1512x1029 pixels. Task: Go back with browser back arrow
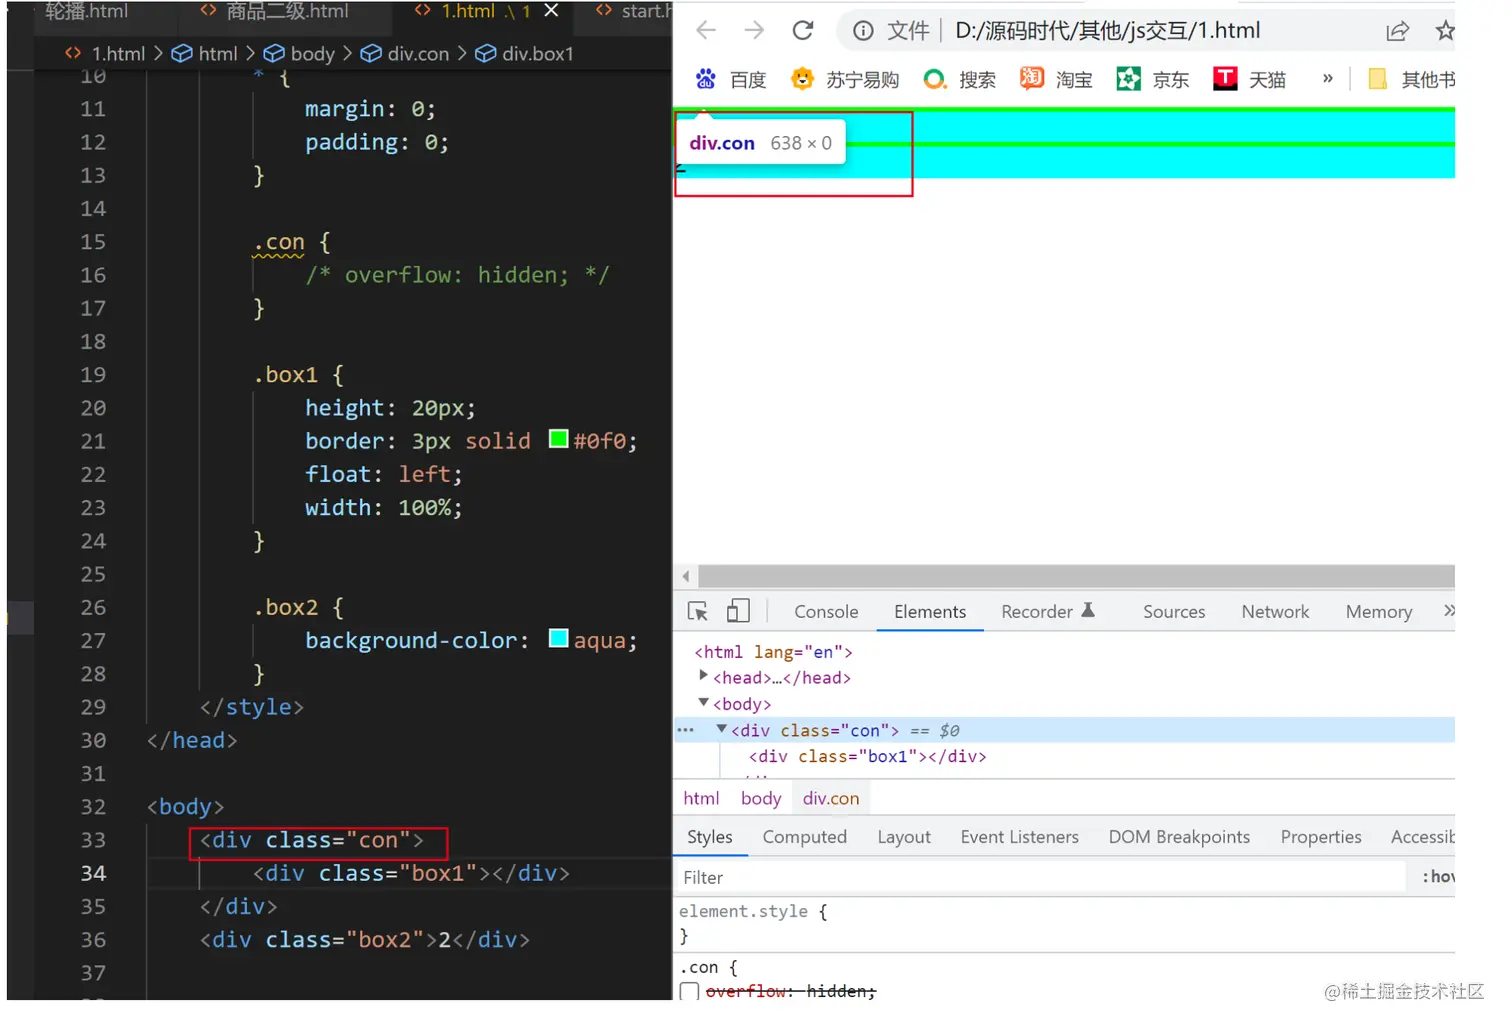point(706,30)
